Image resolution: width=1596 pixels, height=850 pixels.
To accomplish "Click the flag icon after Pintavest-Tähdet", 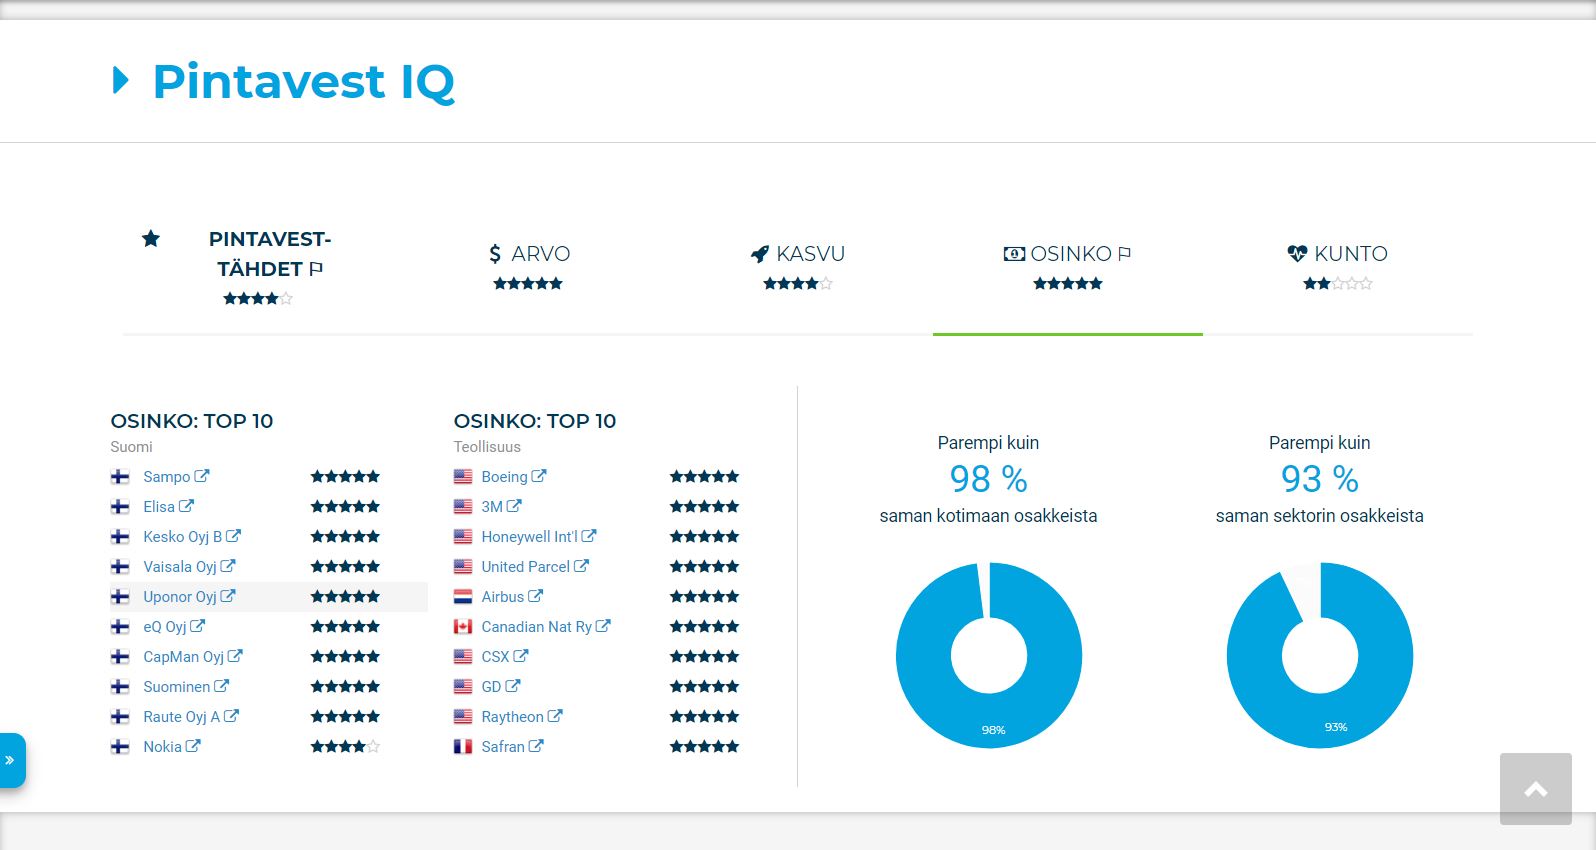I will [316, 269].
